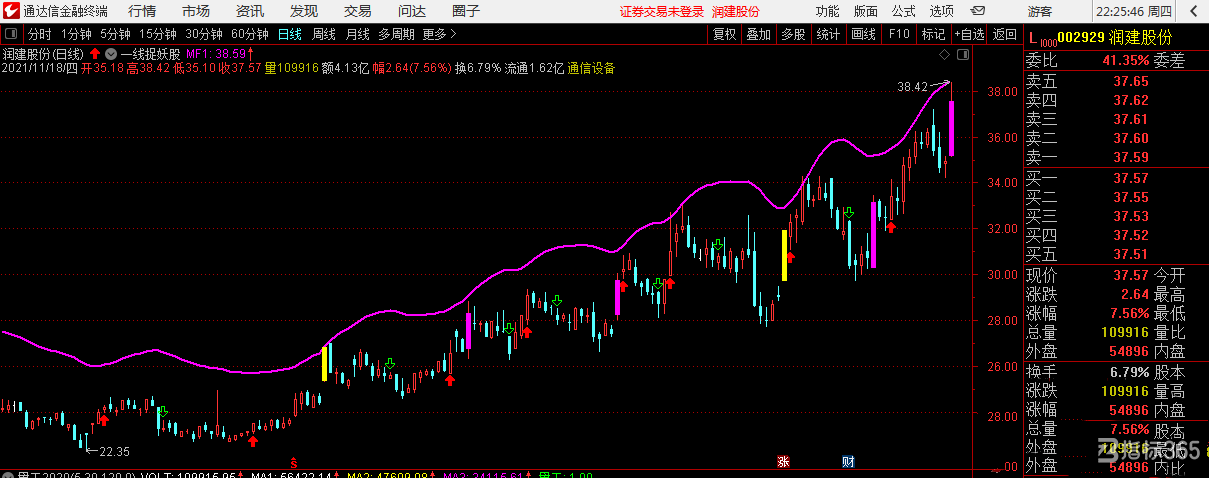Switch to the 15分钟 period tab
This screenshot has width=1209, height=478.
pyautogui.click(x=158, y=34)
